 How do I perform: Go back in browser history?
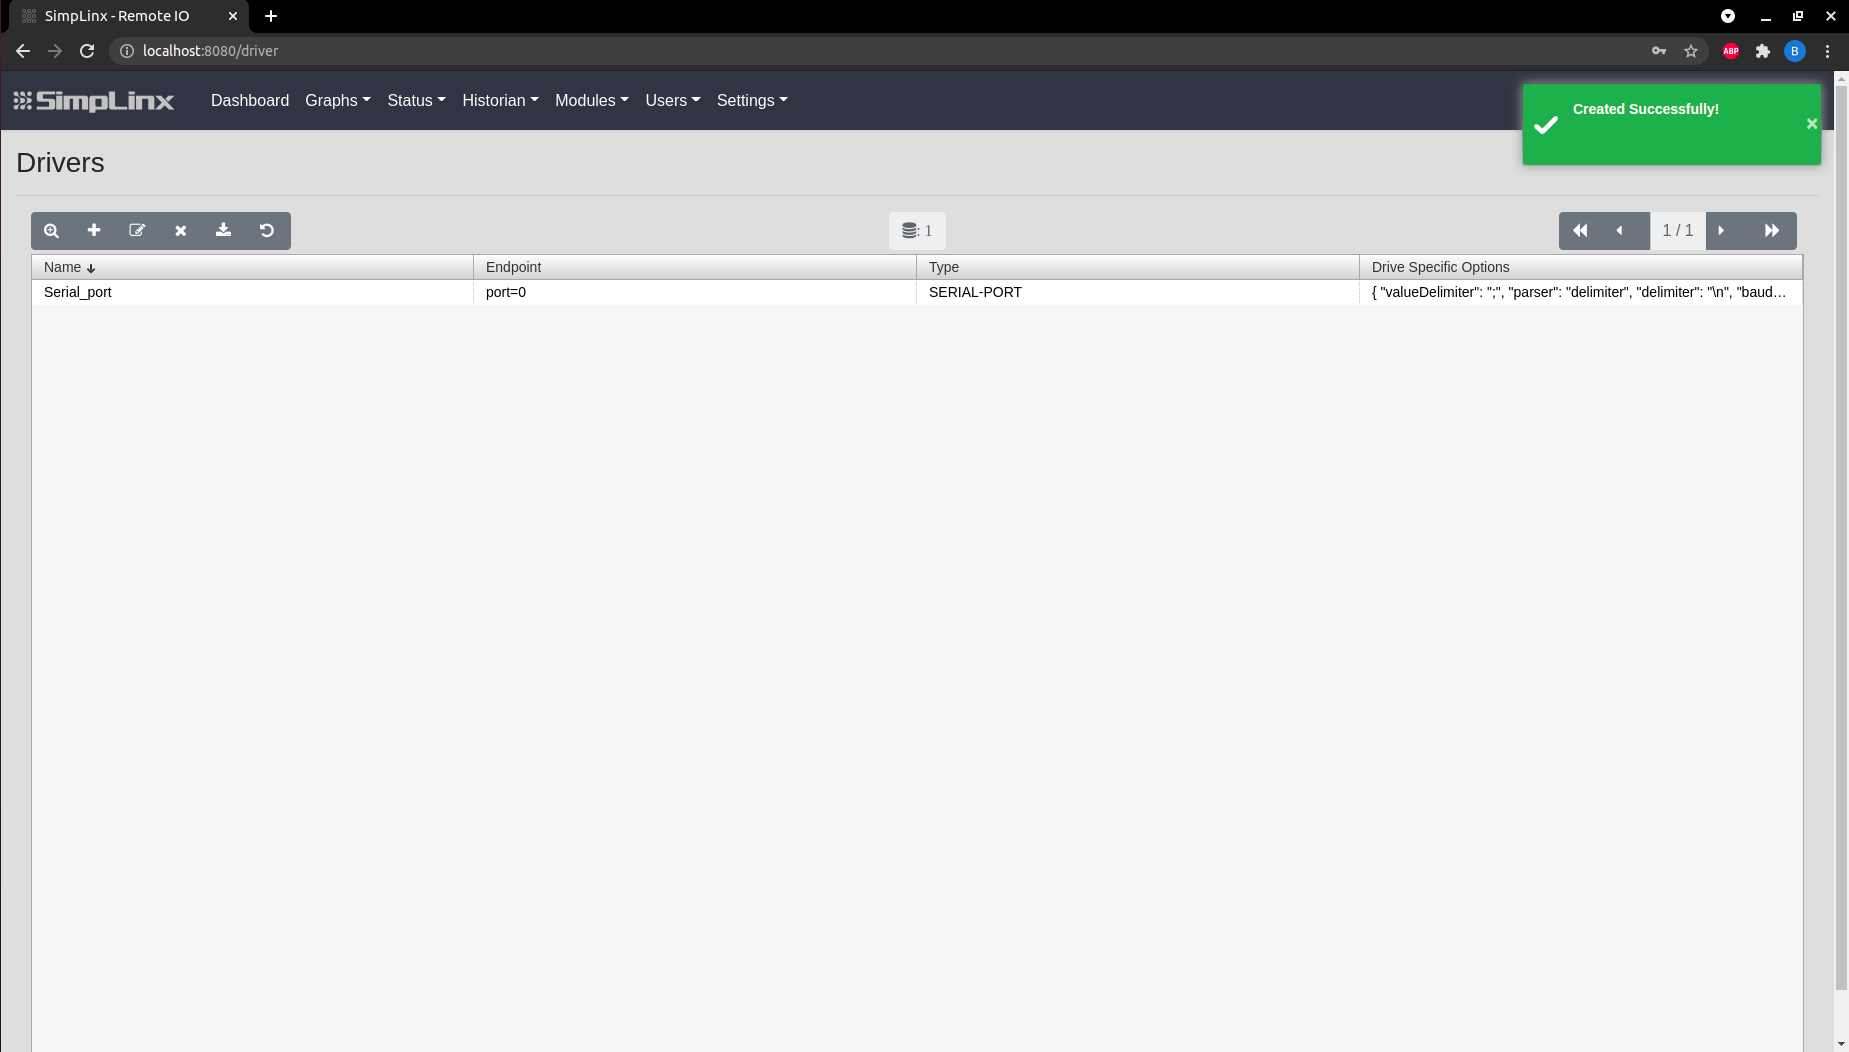point(23,51)
